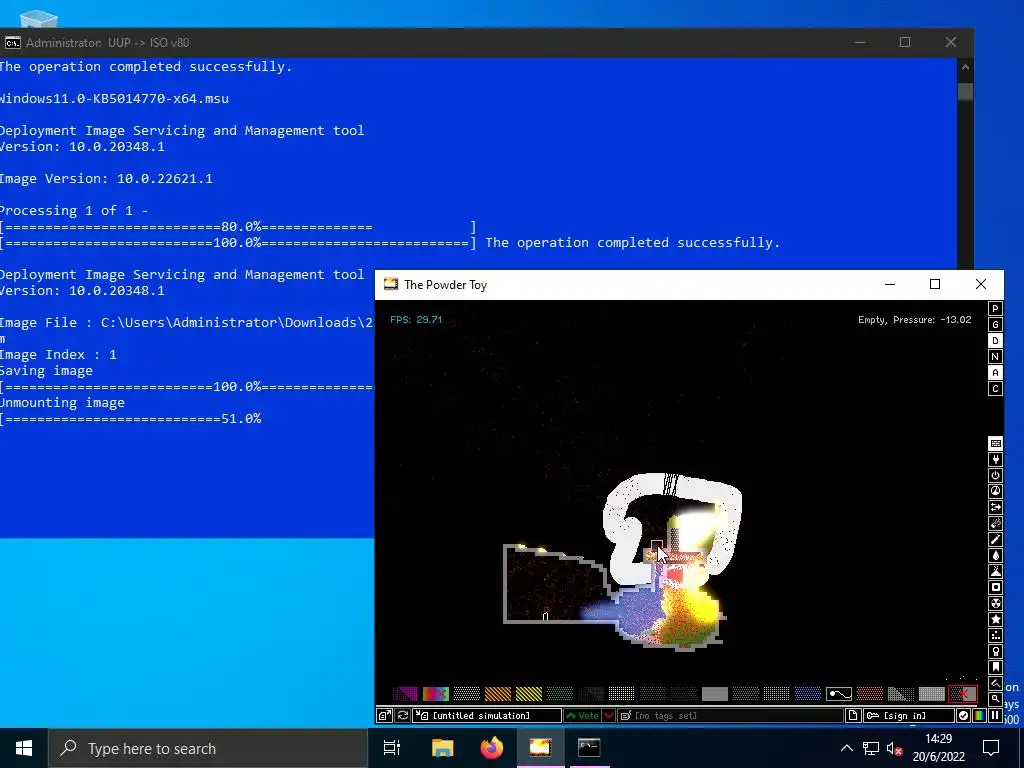Viewport: 1024px width, 768px height.
Task: Open render options rainbow icon
Action: click(x=979, y=716)
